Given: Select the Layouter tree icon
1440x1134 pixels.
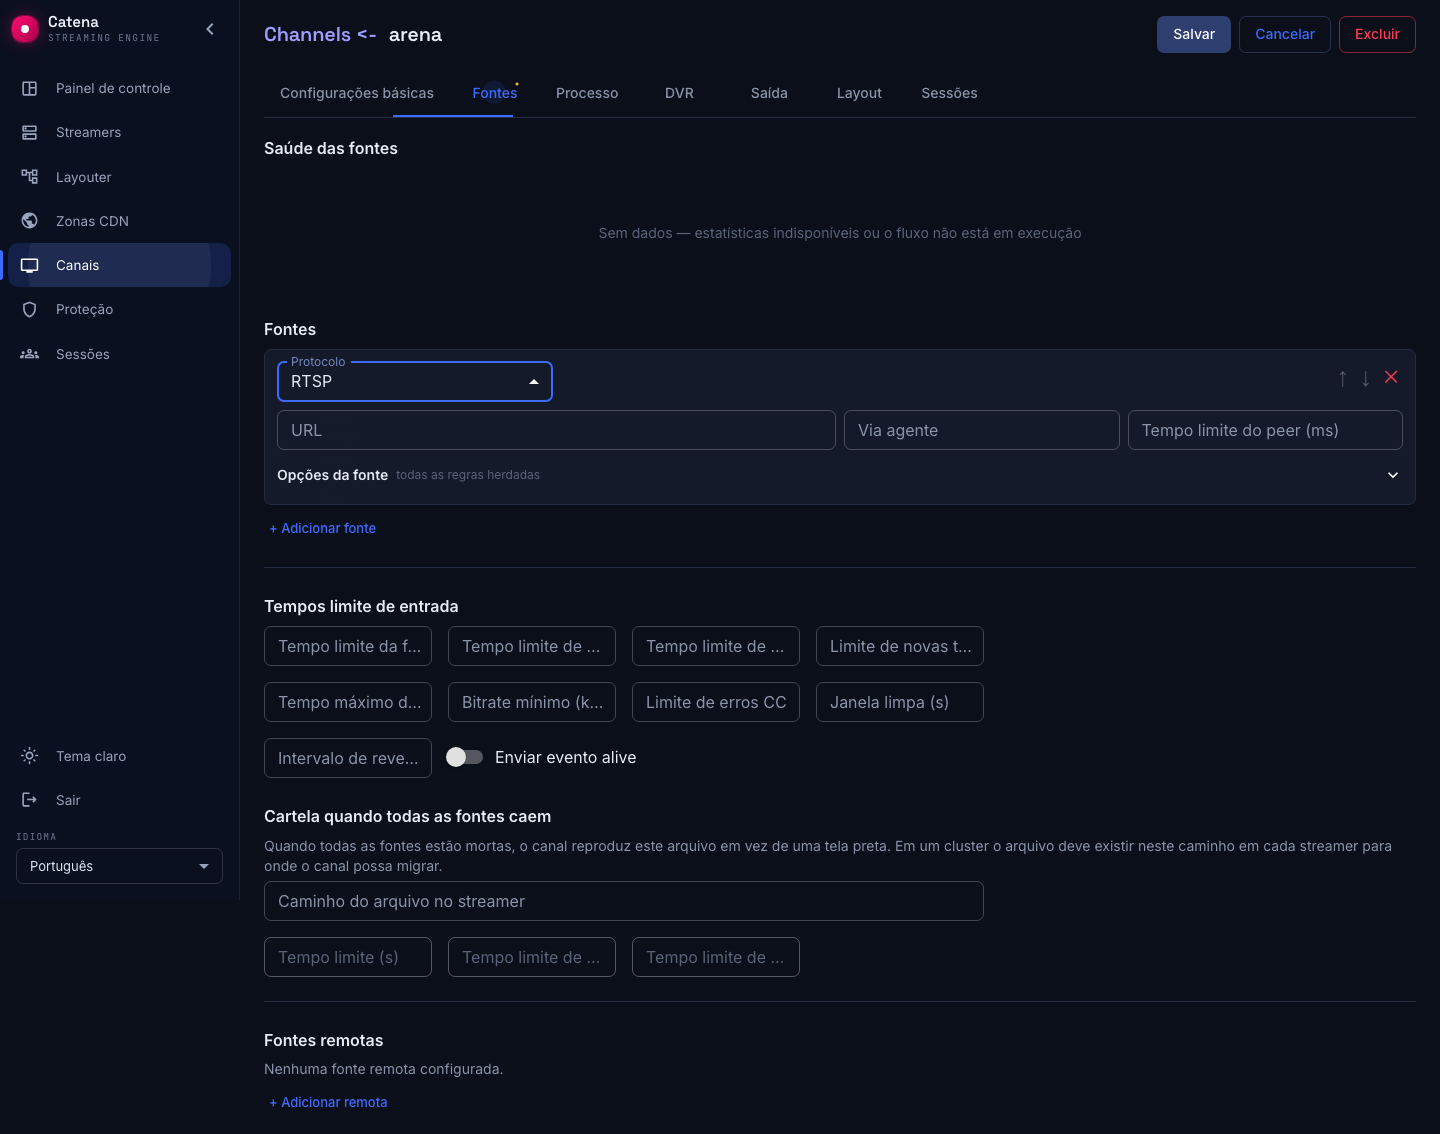Looking at the screenshot, I should (x=30, y=177).
